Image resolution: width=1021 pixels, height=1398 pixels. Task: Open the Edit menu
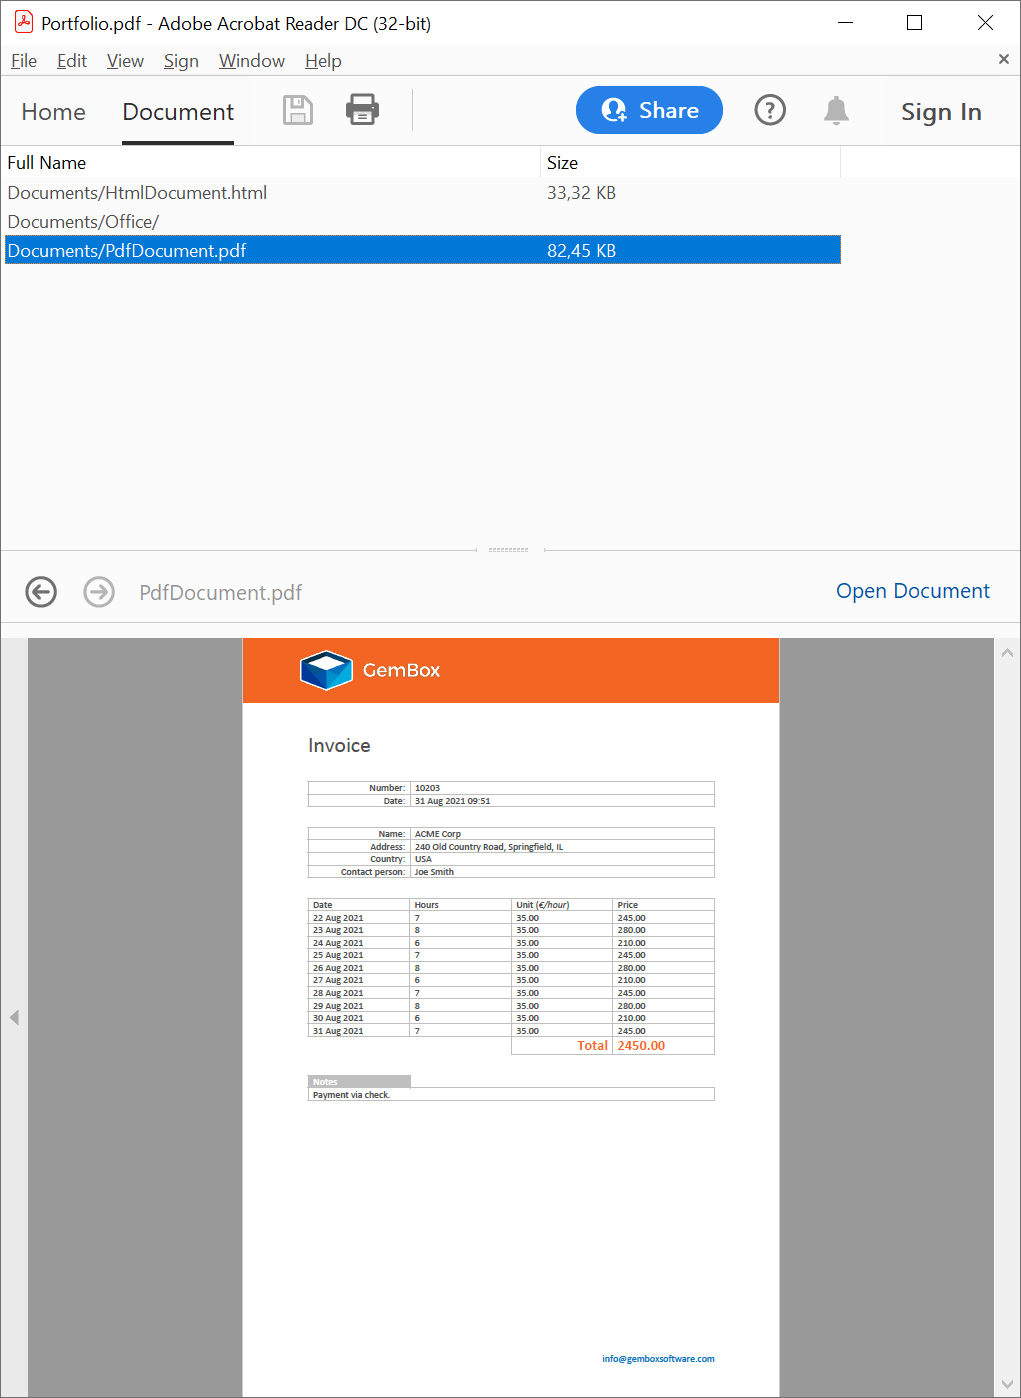click(72, 61)
